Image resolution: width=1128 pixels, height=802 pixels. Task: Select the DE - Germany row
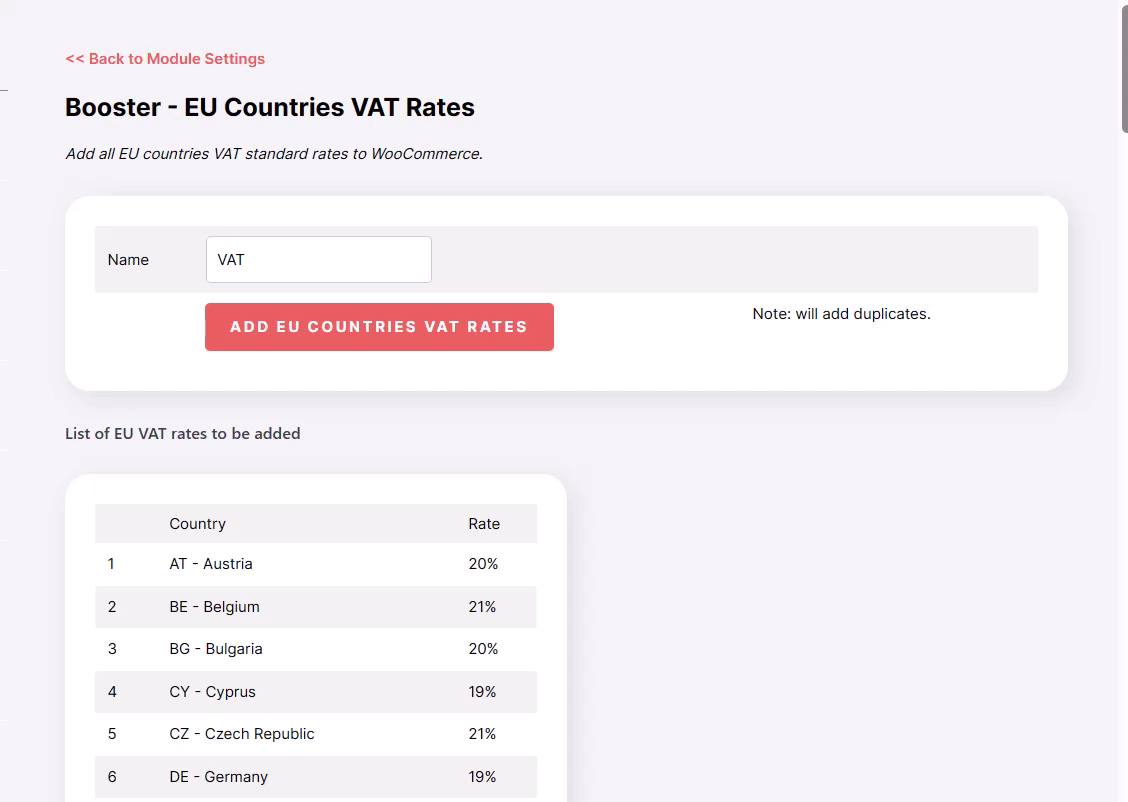tap(316, 777)
